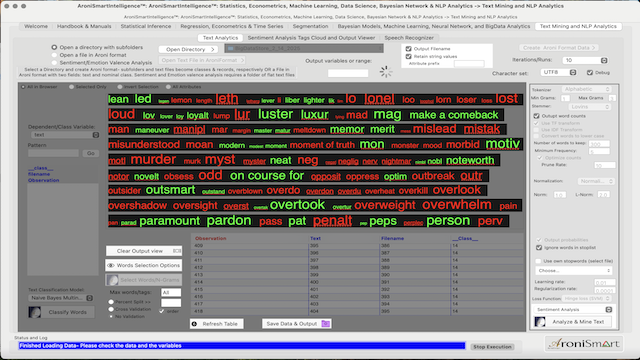
Task: Click the Stop Execution button
Action: (492, 347)
